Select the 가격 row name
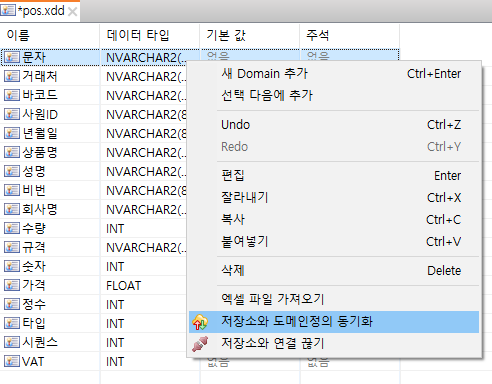Viewport: 492px width, 384px height. [34, 285]
